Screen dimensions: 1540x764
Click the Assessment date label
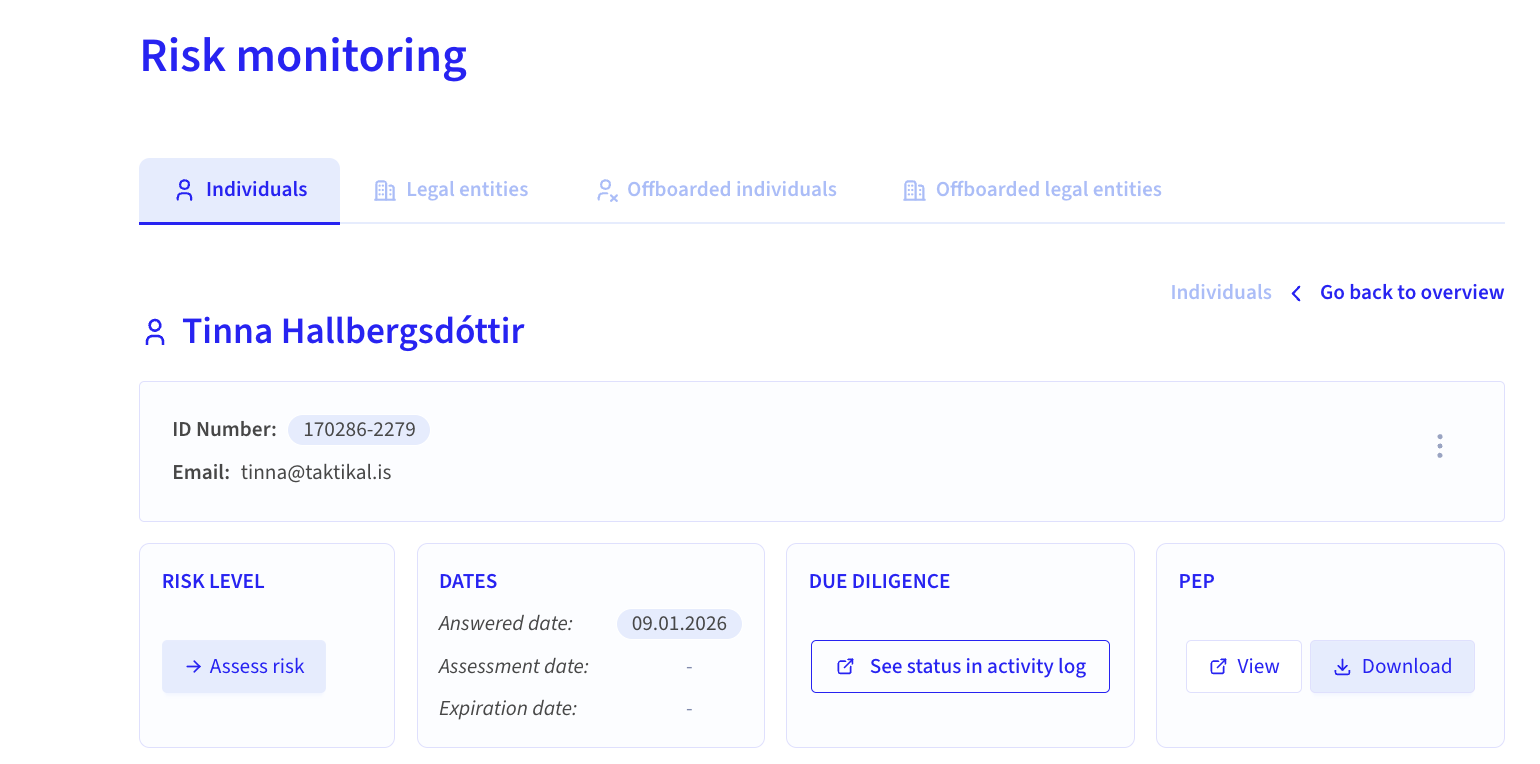(514, 666)
